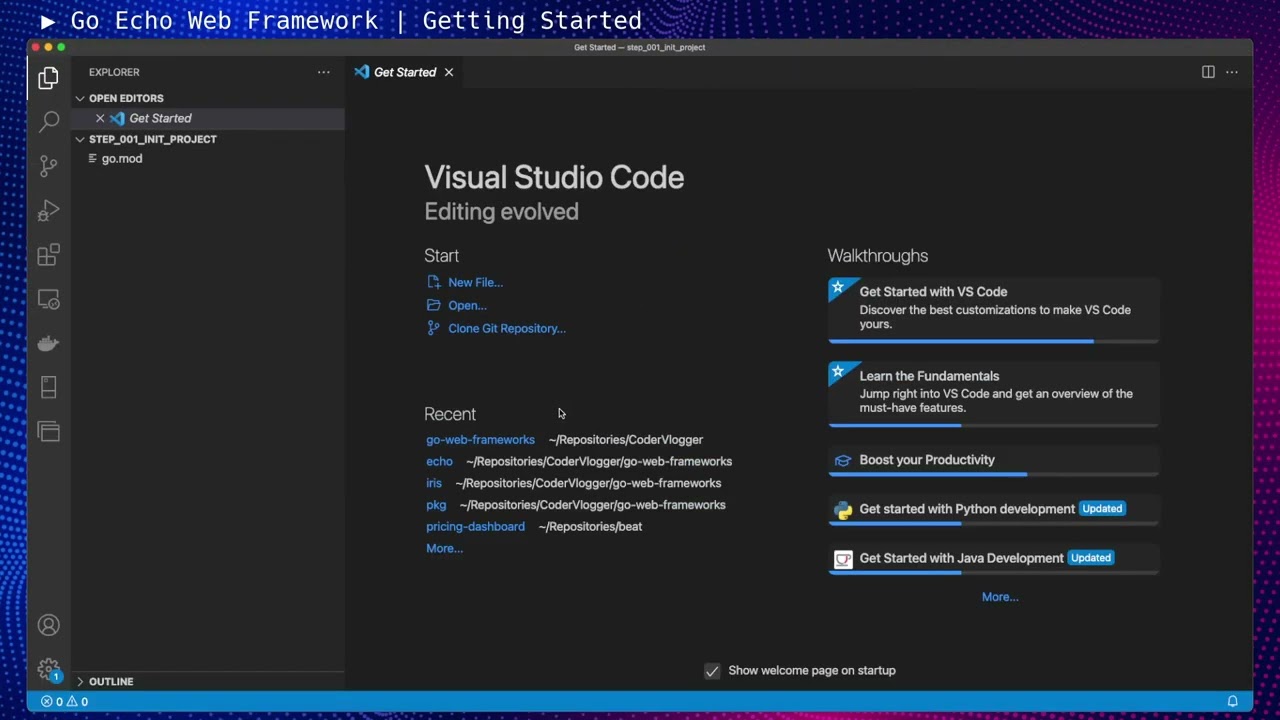Open the Remote Explorer icon
This screenshot has height=720, width=1280.
click(x=48, y=299)
